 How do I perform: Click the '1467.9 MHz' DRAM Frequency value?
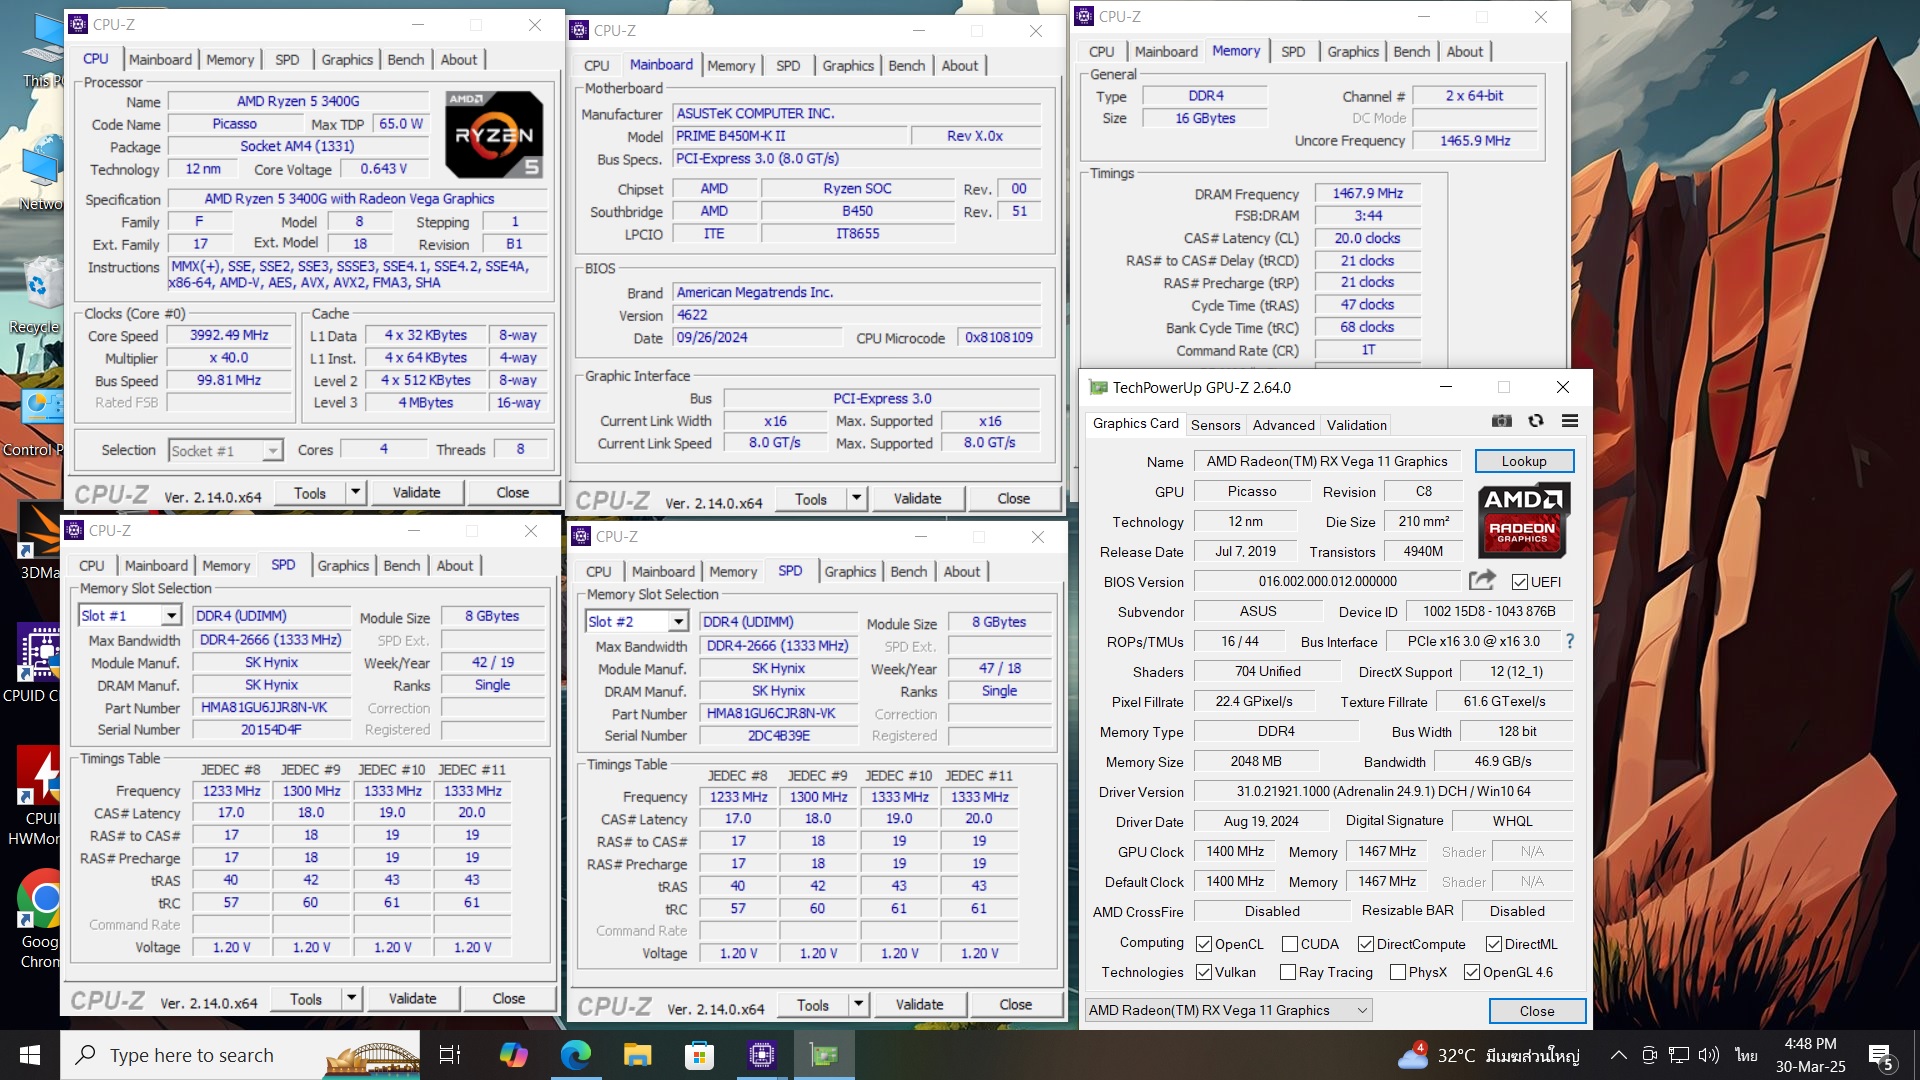pyautogui.click(x=1367, y=193)
